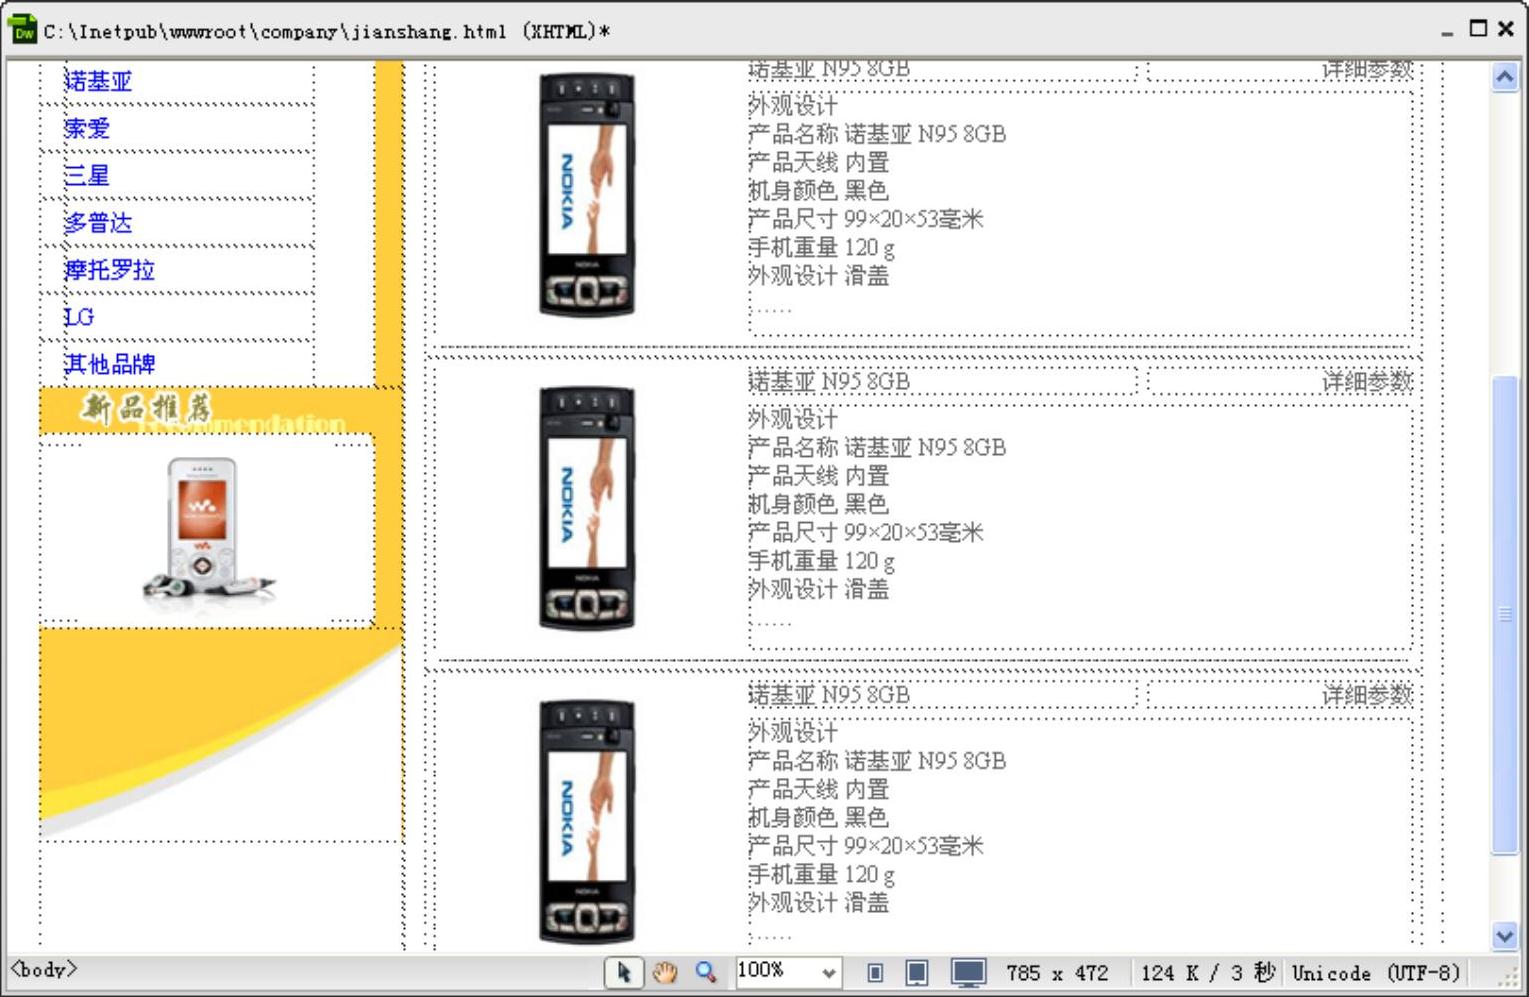Select the top Nokia N95 phone image
Viewport: 1529px width, 997px height.
[587, 195]
